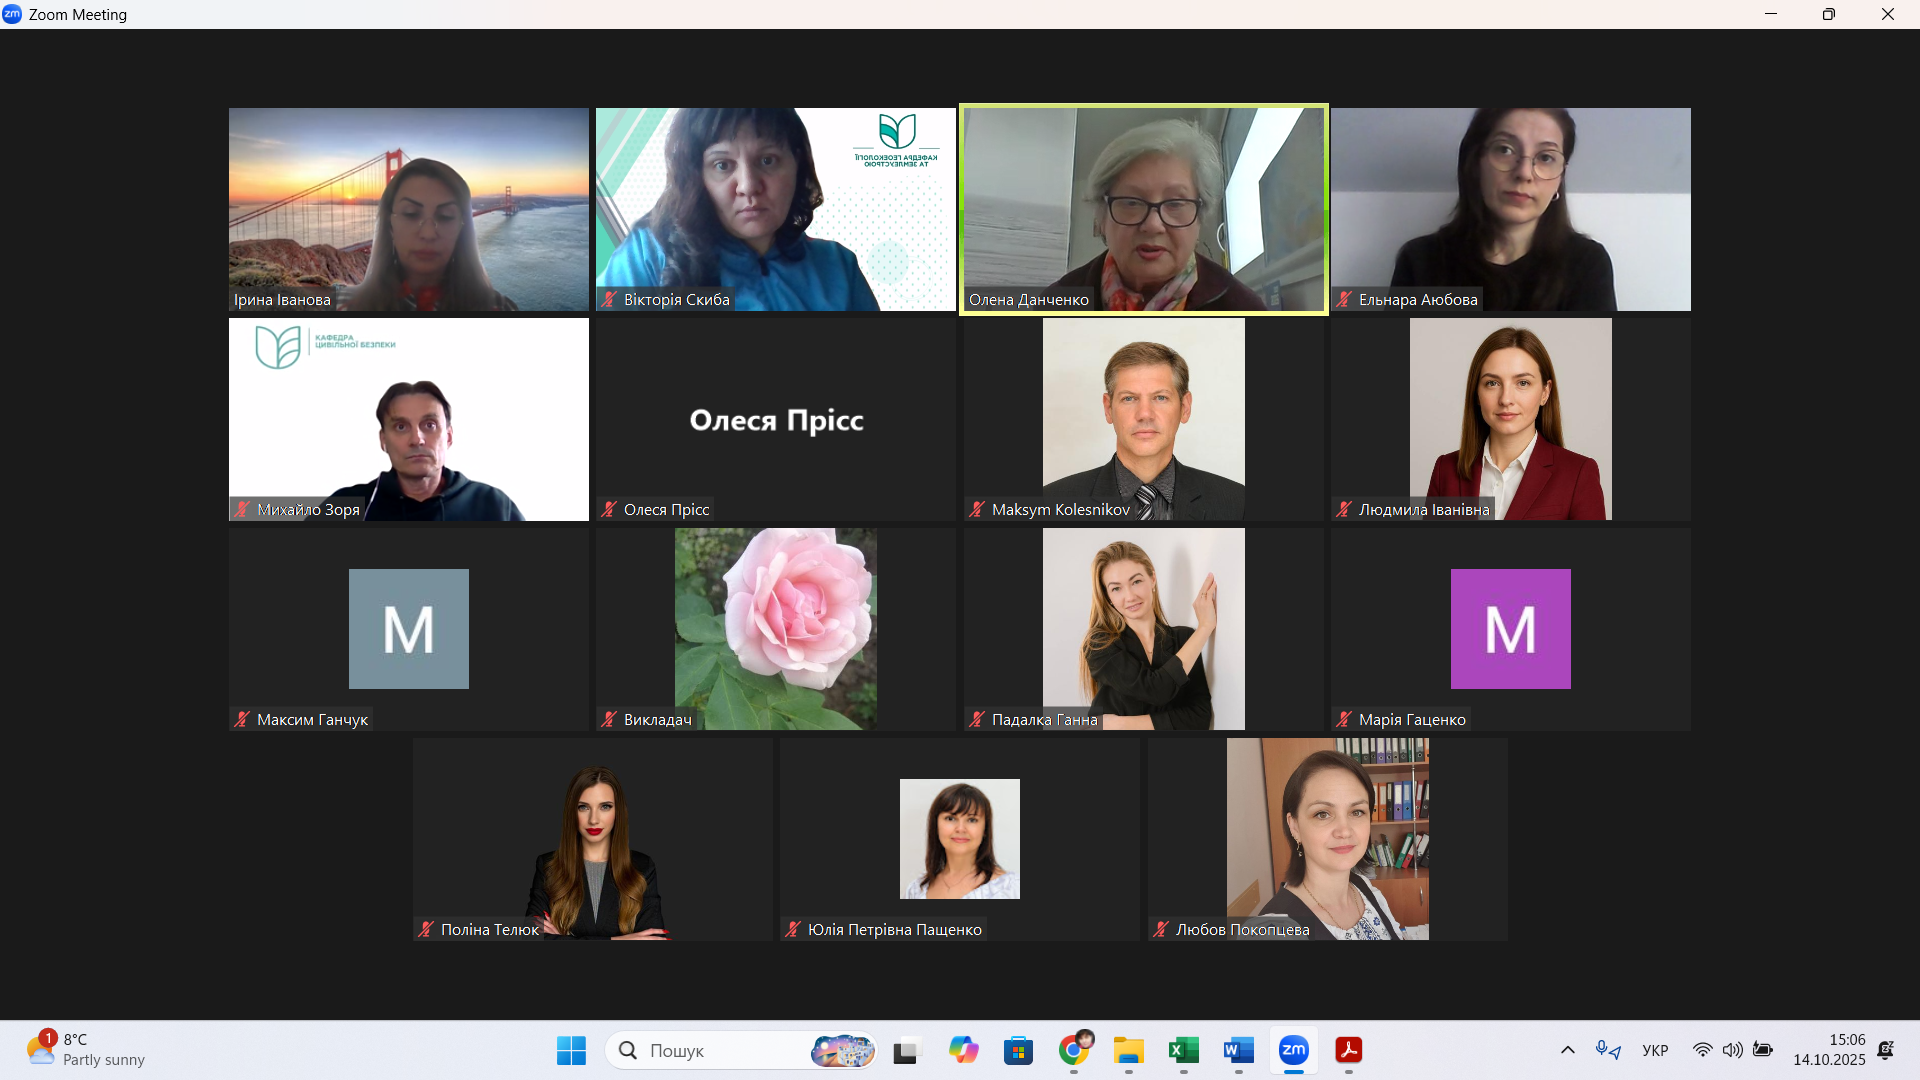Open the Zoom app from the taskbar
1920x1080 pixels.
coord(1293,1050)
